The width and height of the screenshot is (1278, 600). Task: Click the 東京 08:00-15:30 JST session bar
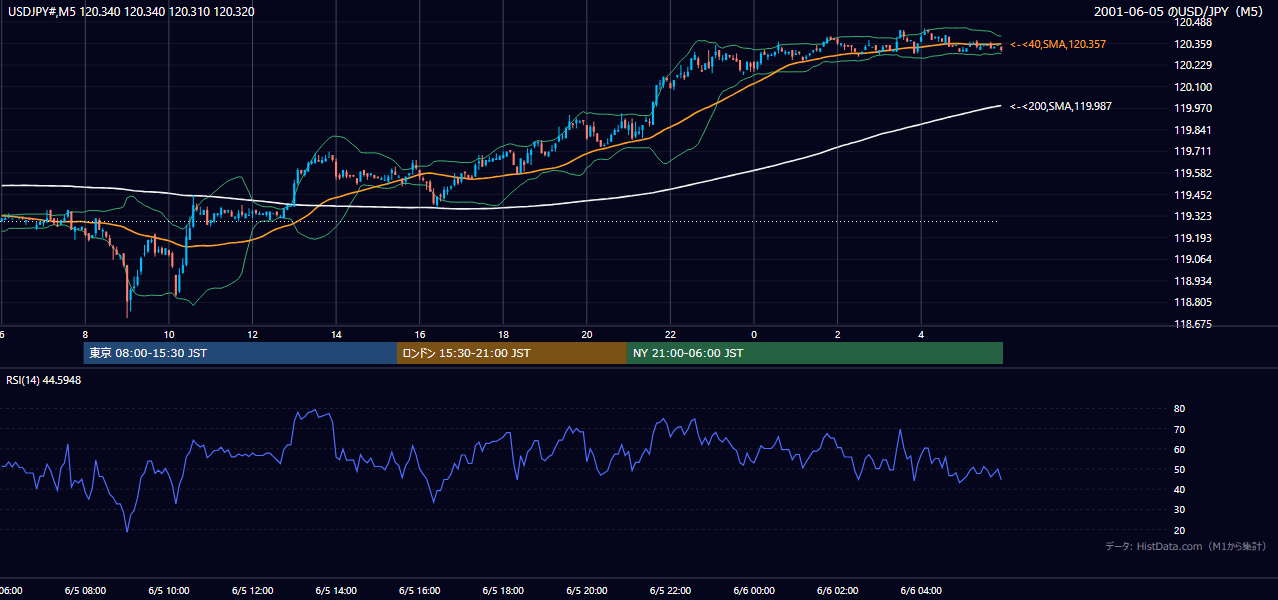(240, 353)
